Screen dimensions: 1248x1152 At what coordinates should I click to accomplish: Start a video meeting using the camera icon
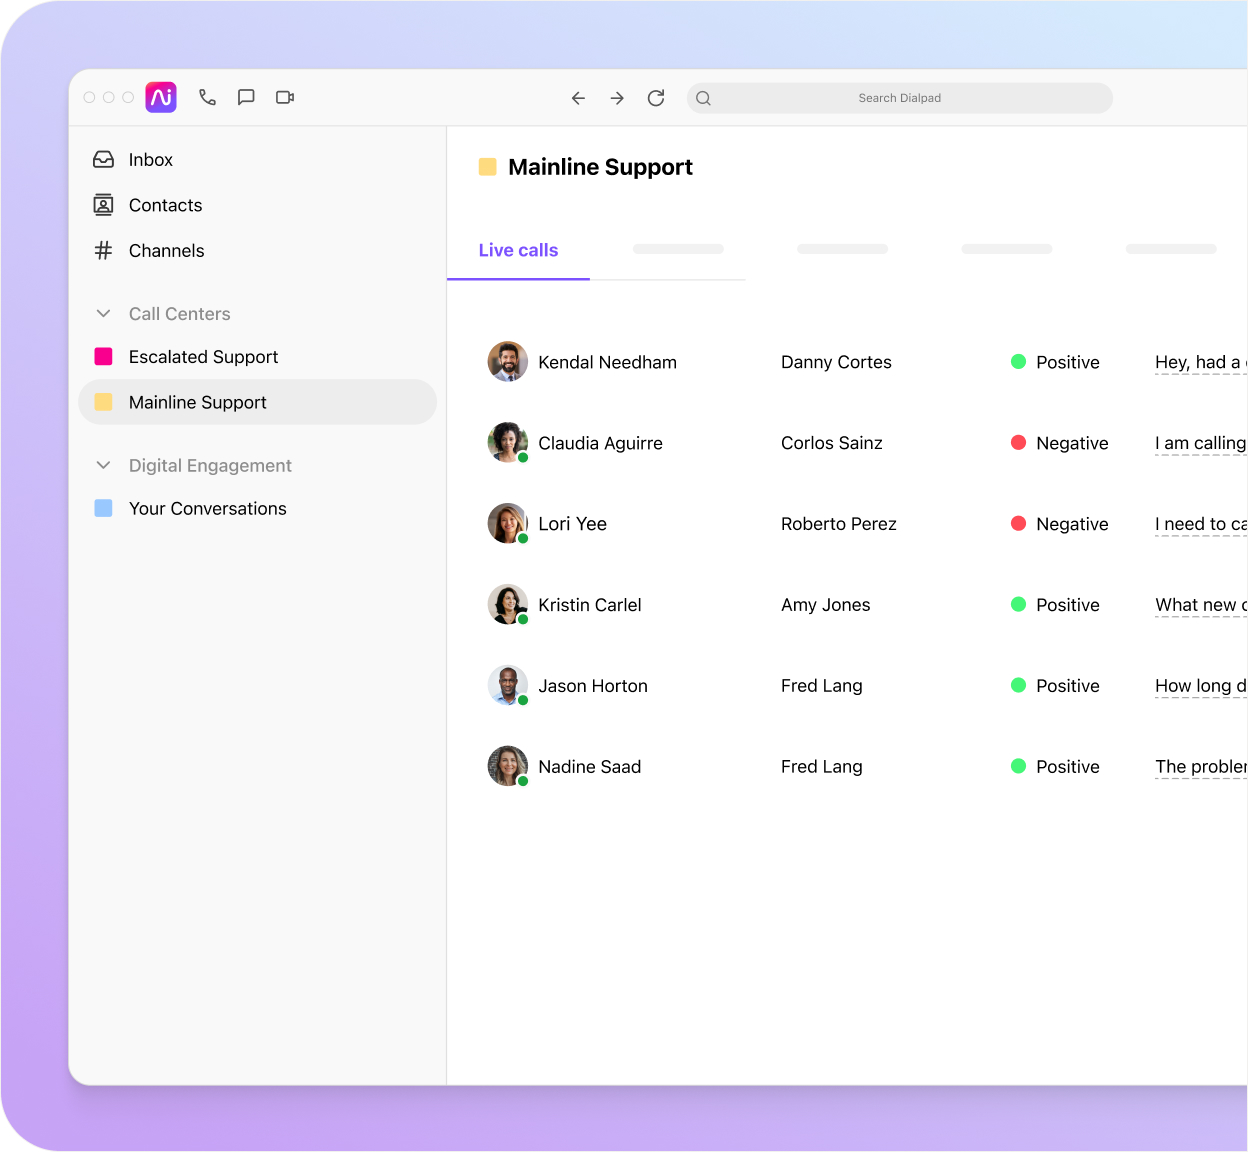(285, 97)
